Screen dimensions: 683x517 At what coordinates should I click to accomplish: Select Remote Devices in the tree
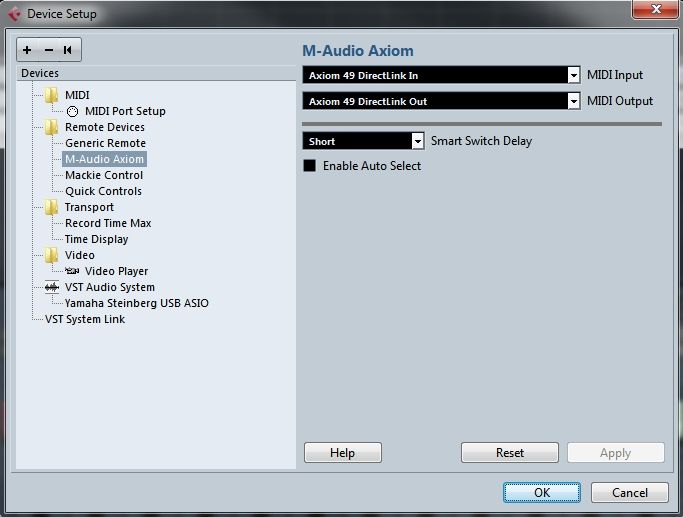point(105,127)
